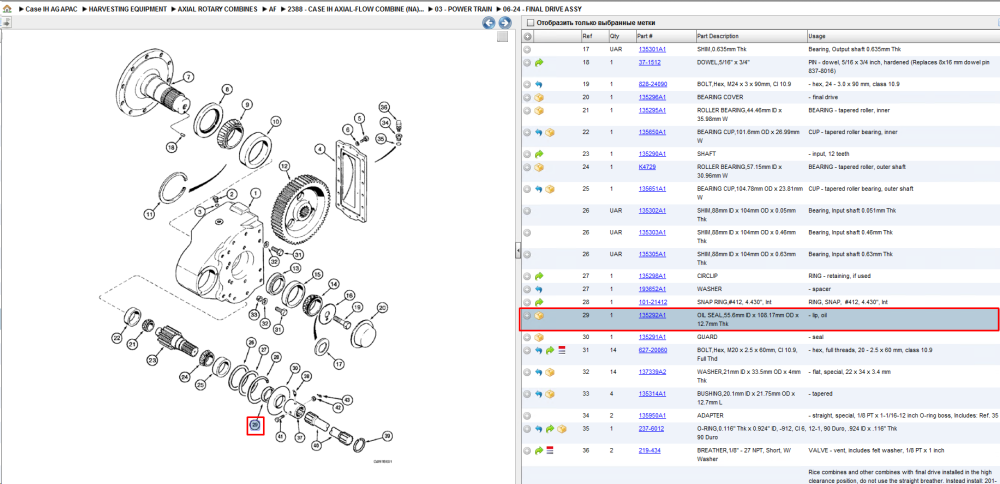1000x484 pixels.
Task: Open part link 135292A1
Action: (652, 315)
